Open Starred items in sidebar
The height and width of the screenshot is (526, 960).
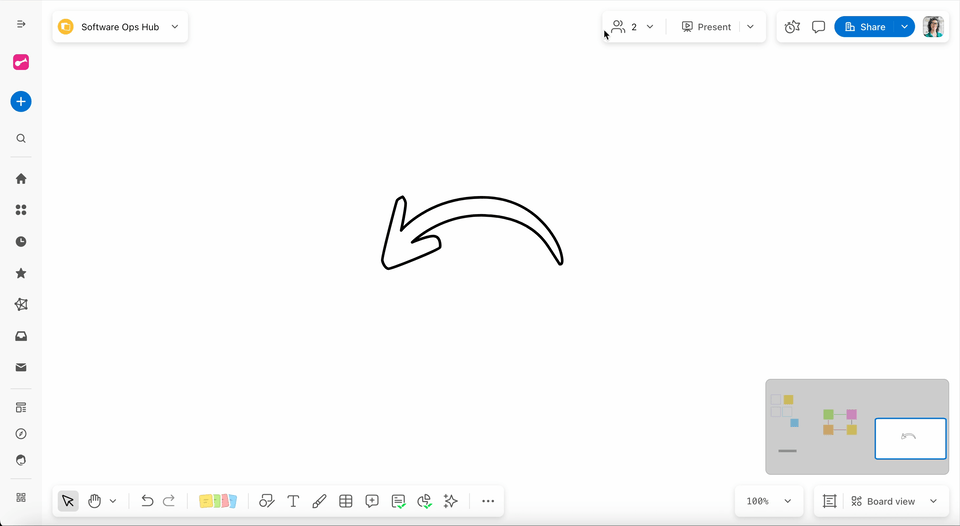pos(21,273)
